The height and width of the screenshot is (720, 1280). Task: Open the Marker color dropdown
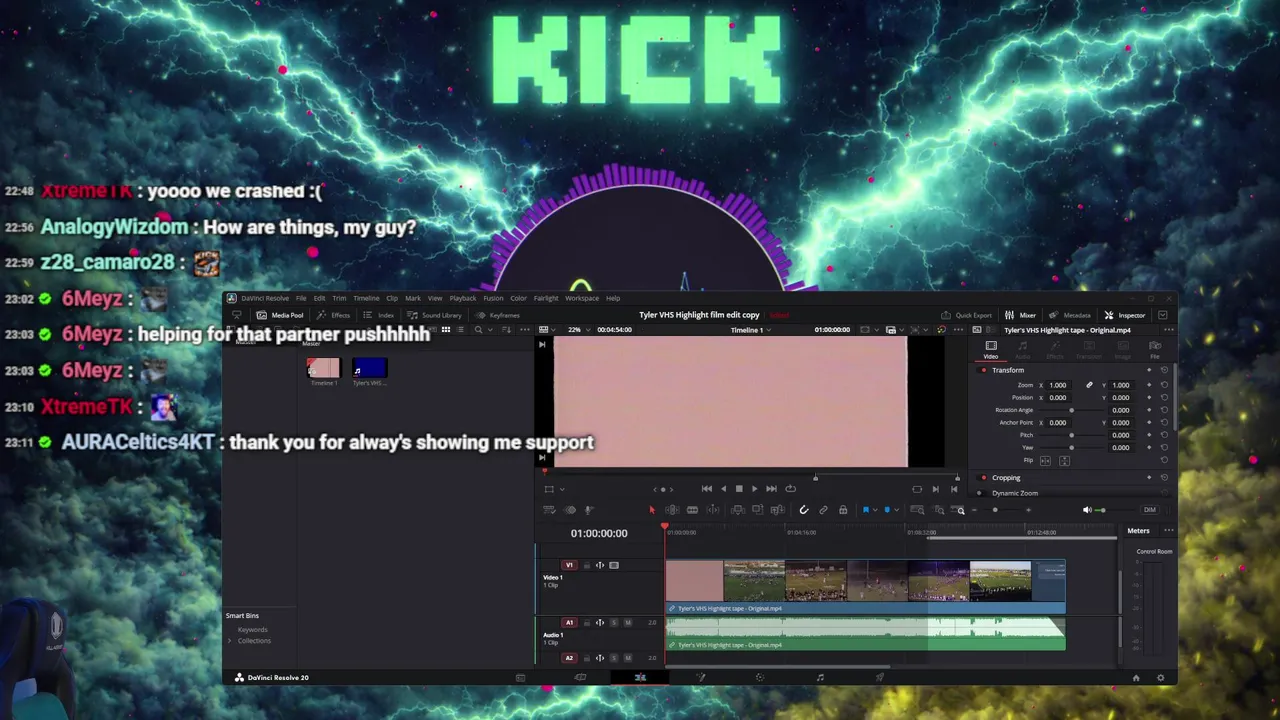895,510
